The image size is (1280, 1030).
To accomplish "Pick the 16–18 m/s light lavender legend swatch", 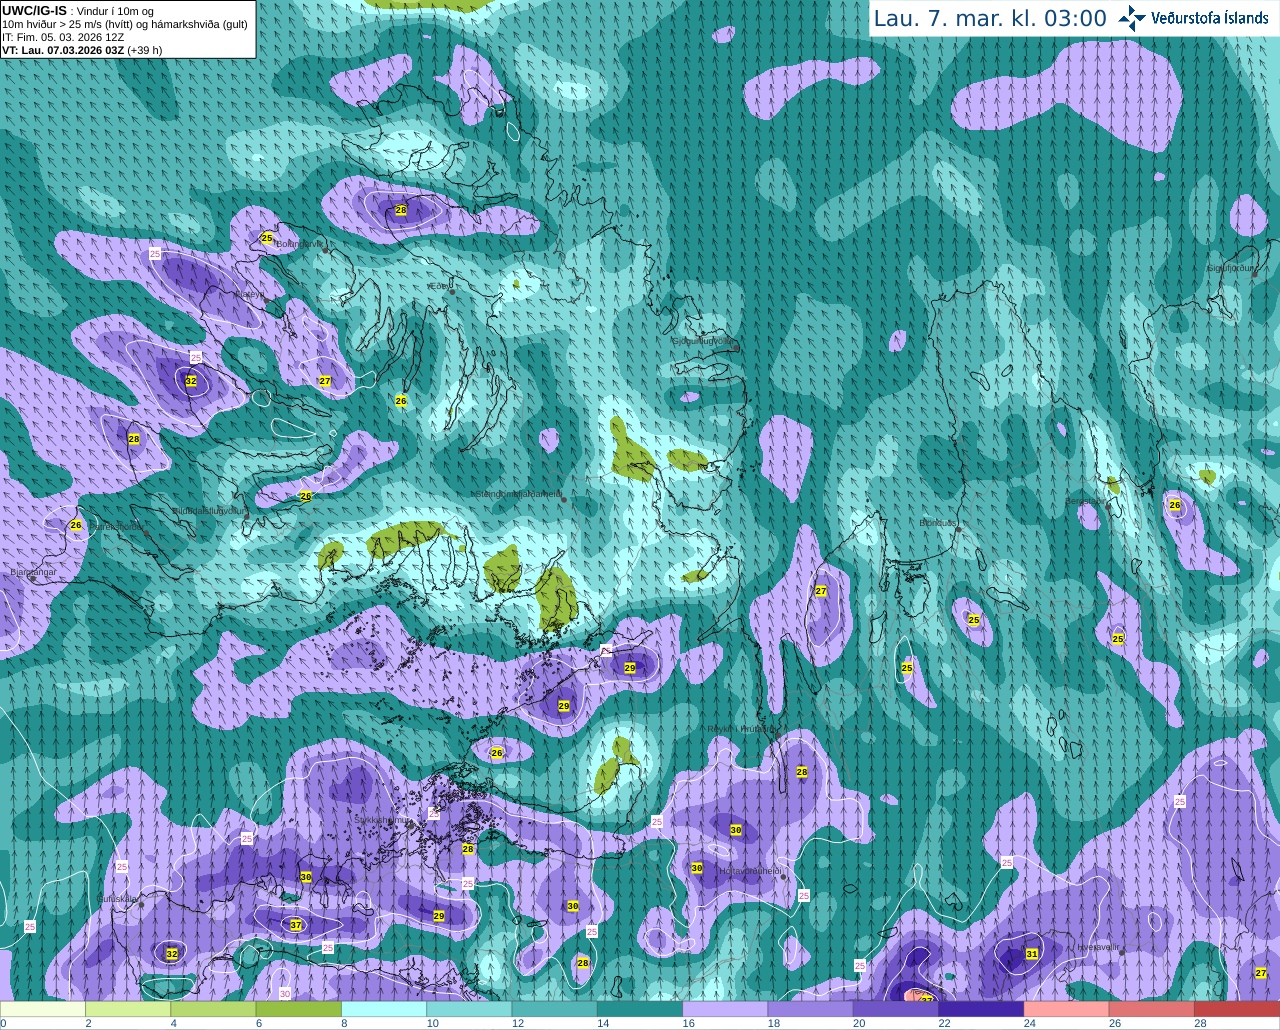I will click(x=725, y=1009).
